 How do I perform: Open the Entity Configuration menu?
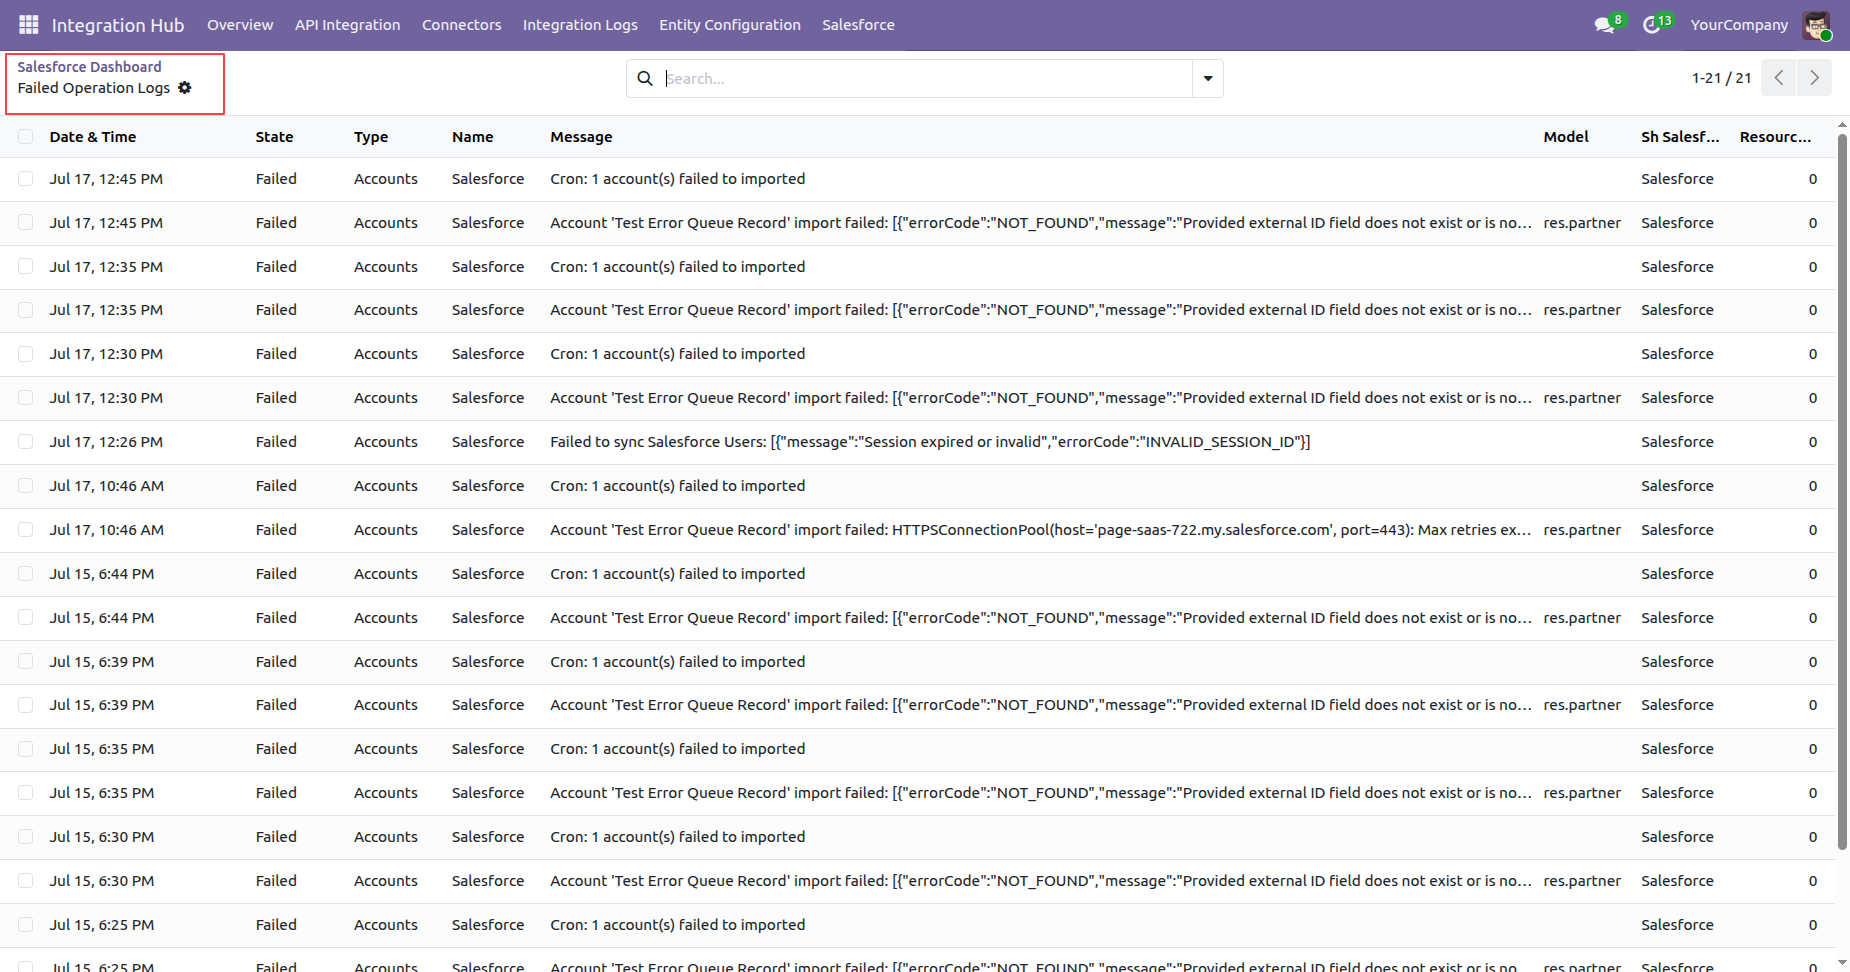pos(730,25)
